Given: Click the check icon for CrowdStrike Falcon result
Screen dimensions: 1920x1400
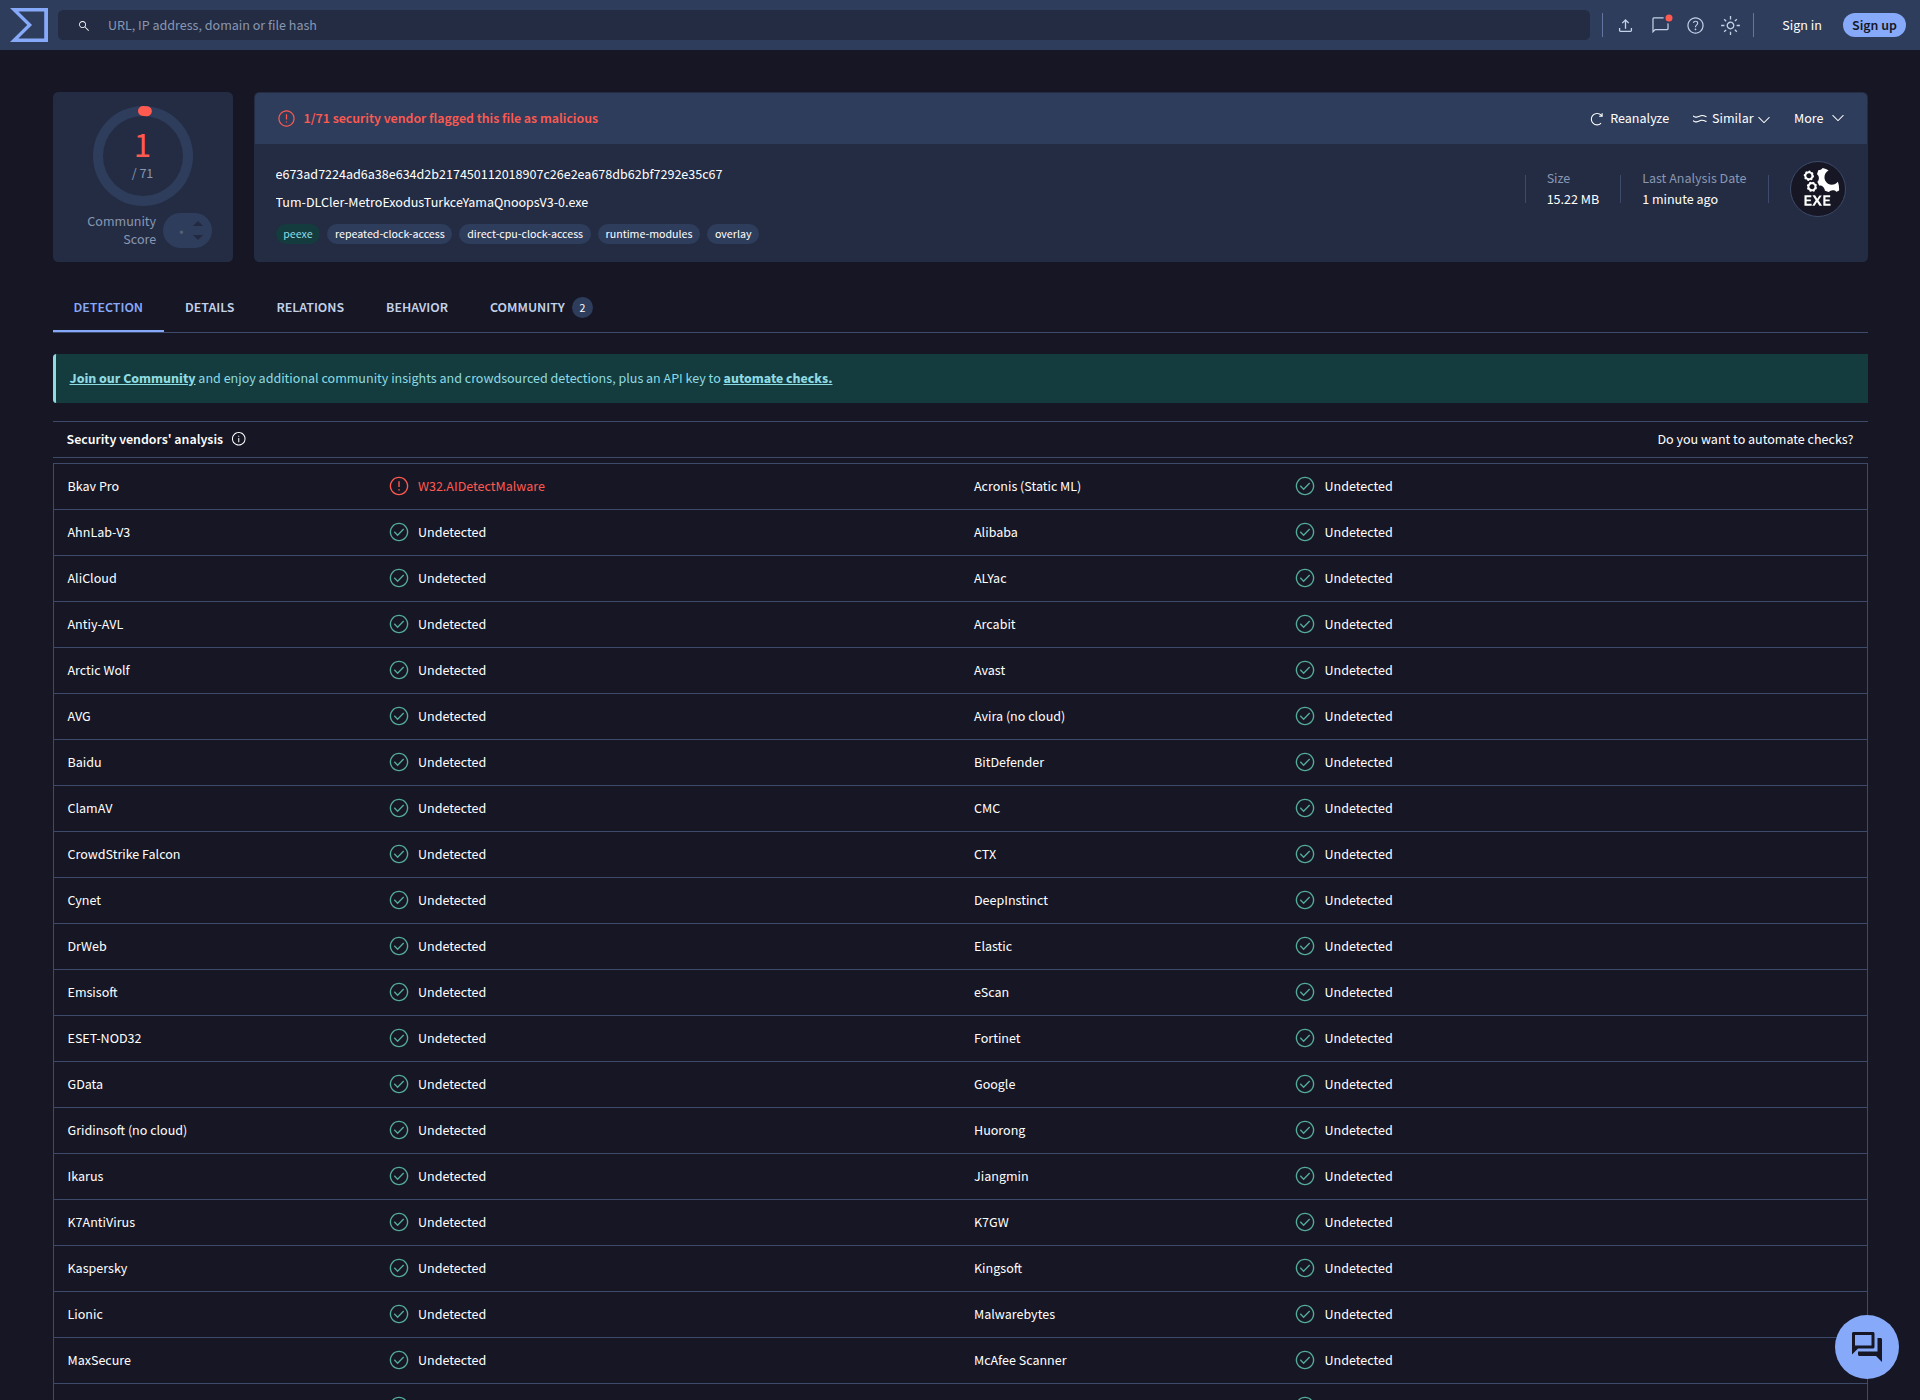Looking at the screenshot, I should coord(399,855).
